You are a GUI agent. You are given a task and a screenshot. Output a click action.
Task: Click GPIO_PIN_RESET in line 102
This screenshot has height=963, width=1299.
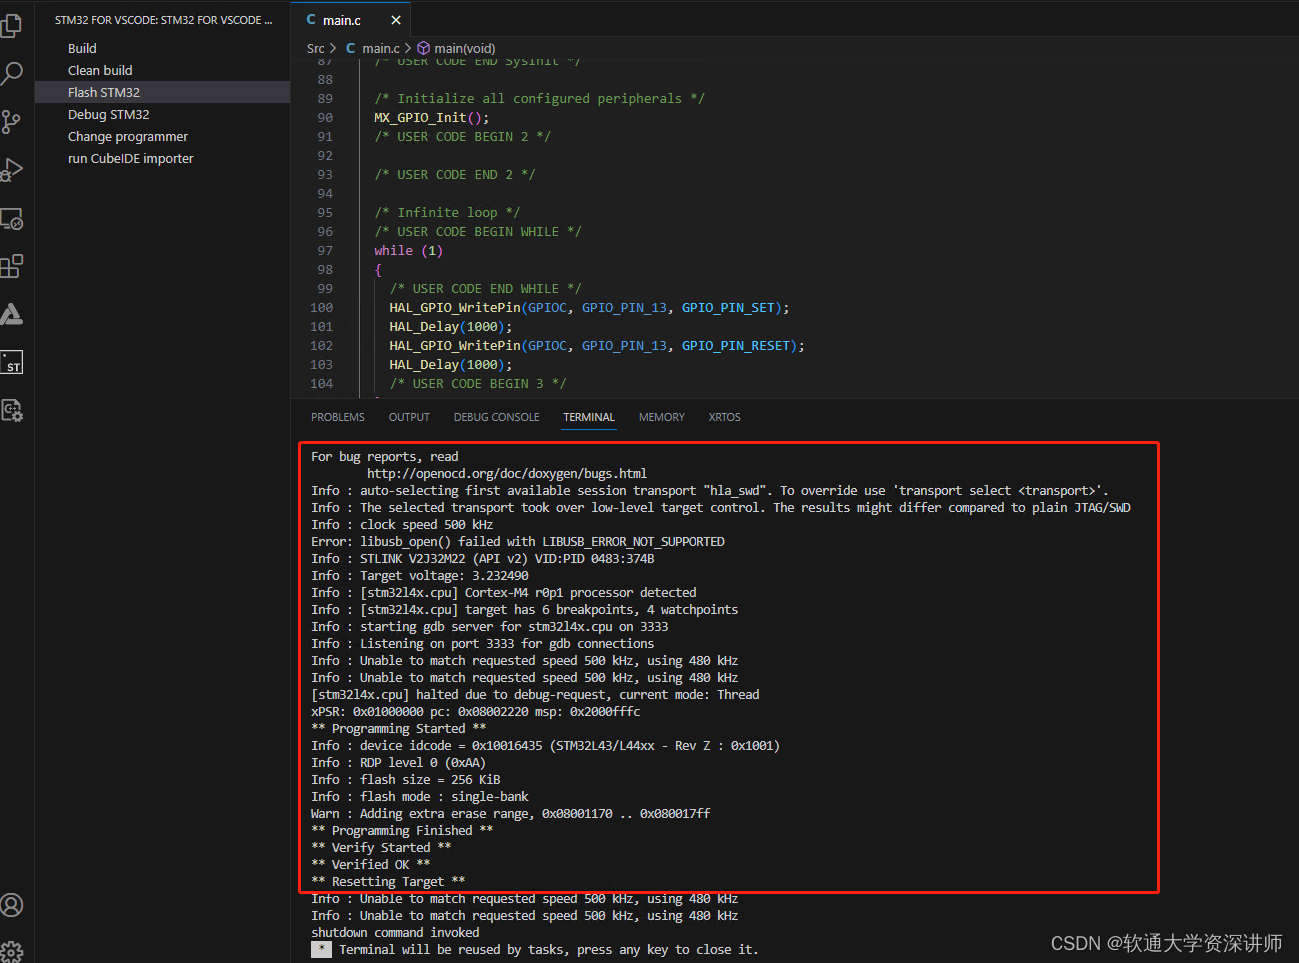(x=737, y=346)
